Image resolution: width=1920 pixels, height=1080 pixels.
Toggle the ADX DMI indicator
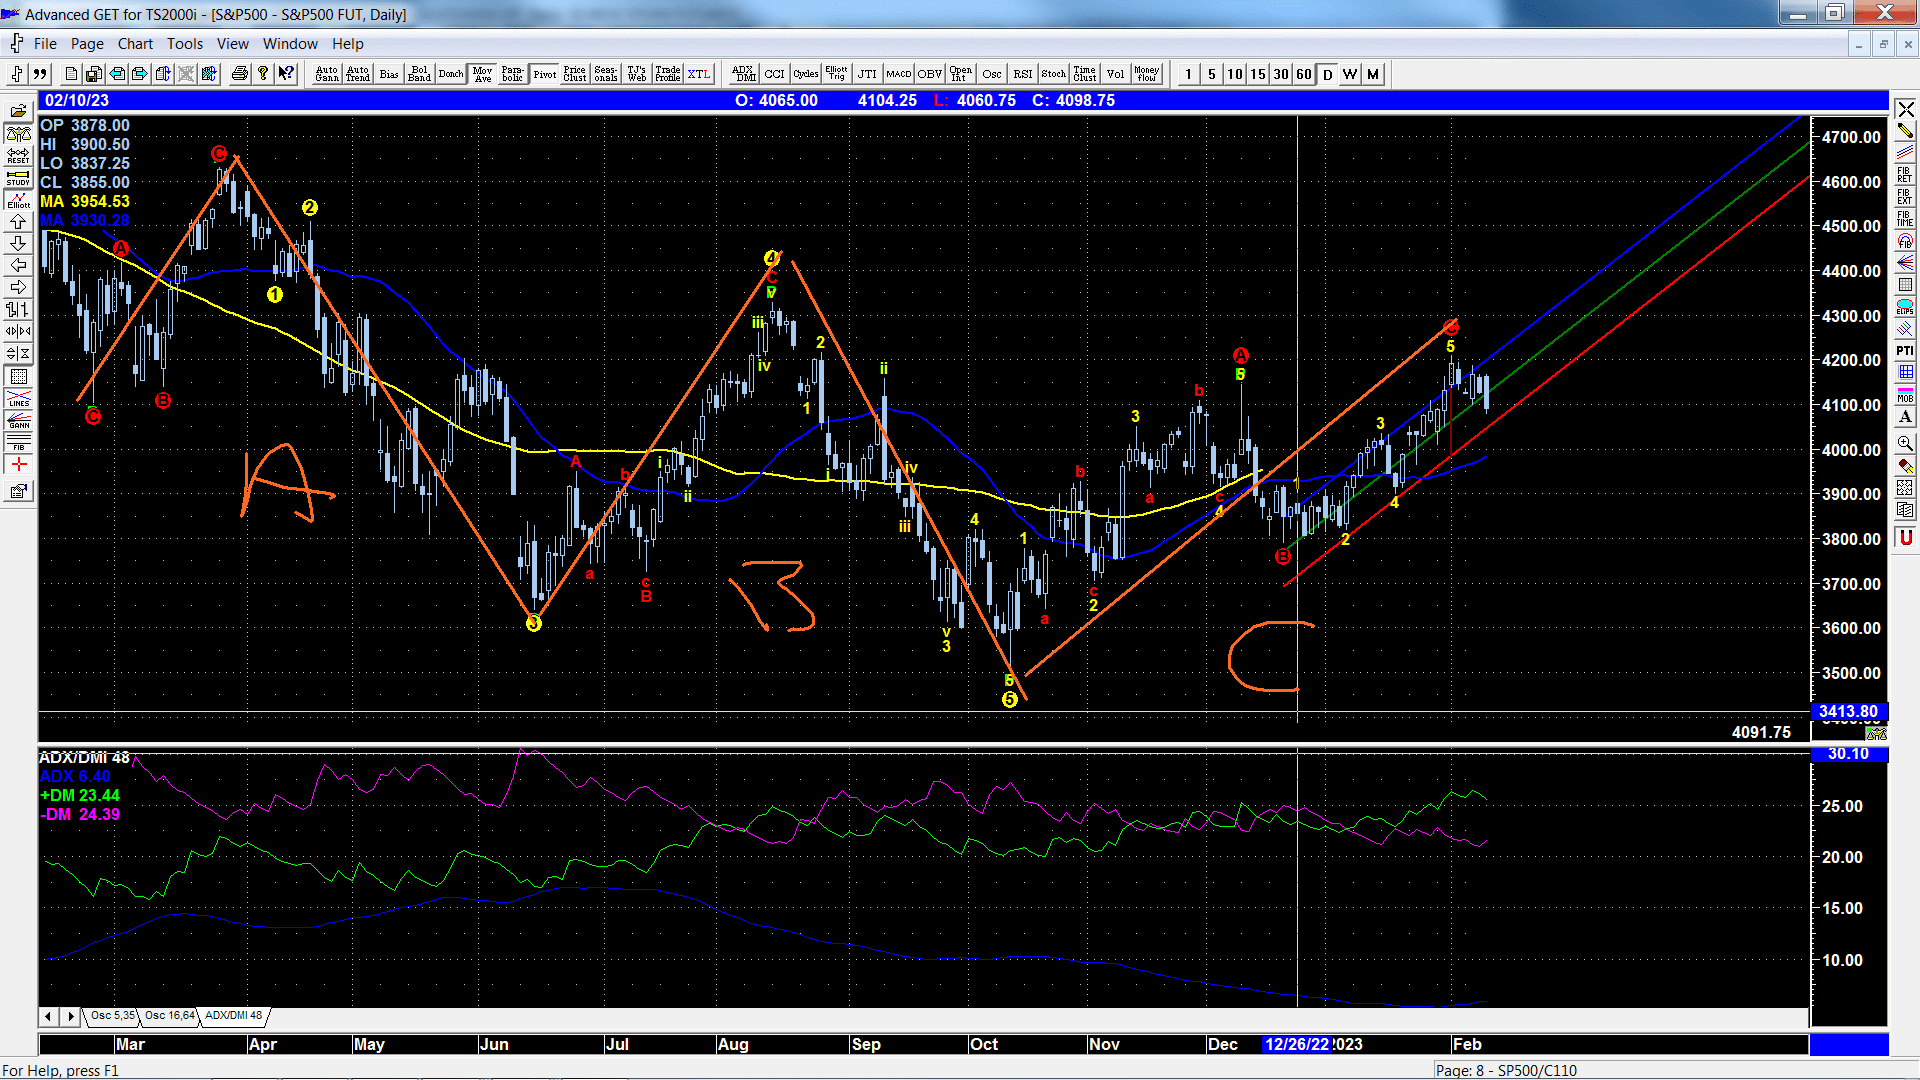[744, 74]
